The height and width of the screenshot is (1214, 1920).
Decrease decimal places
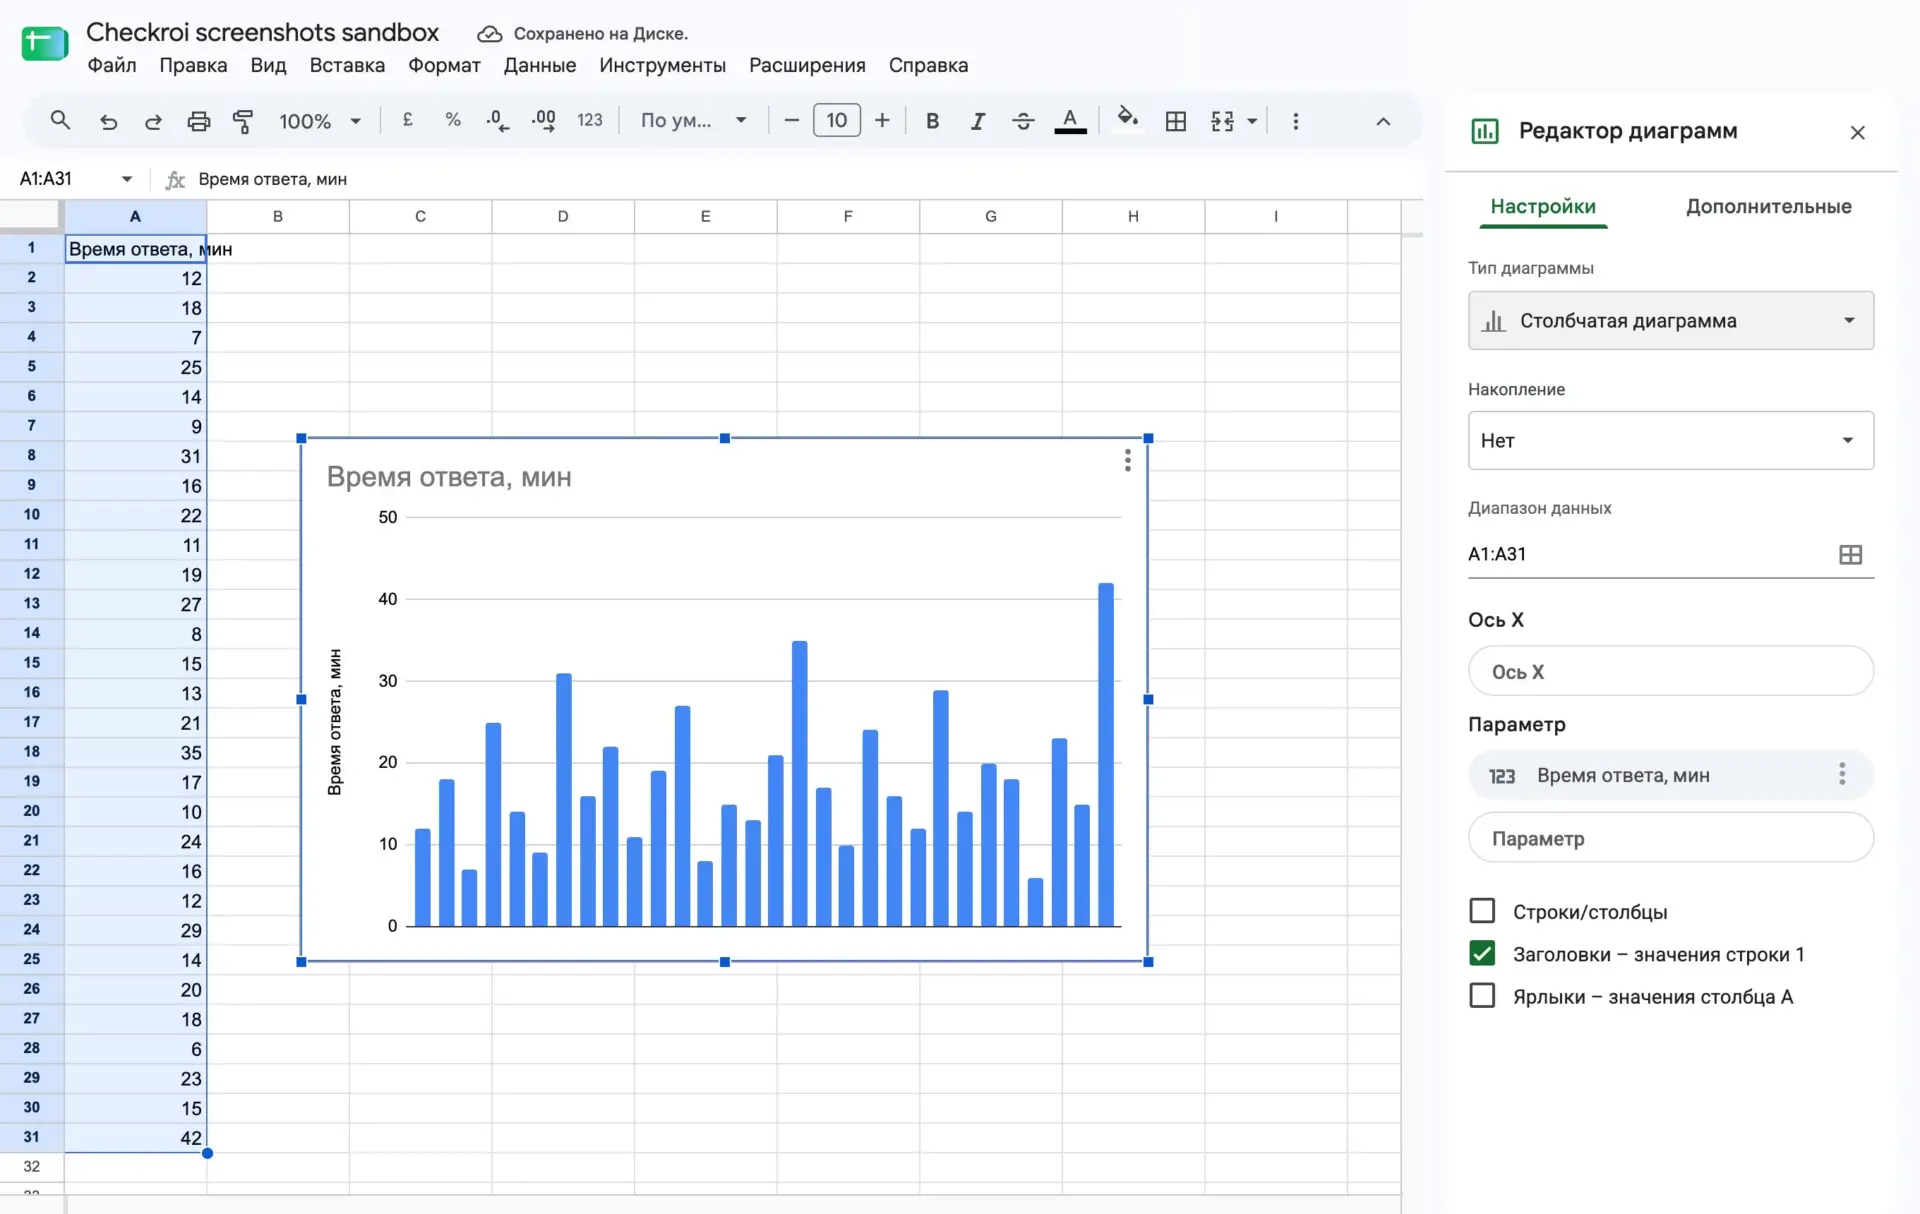pyautogui.click(x=497, y=121)
